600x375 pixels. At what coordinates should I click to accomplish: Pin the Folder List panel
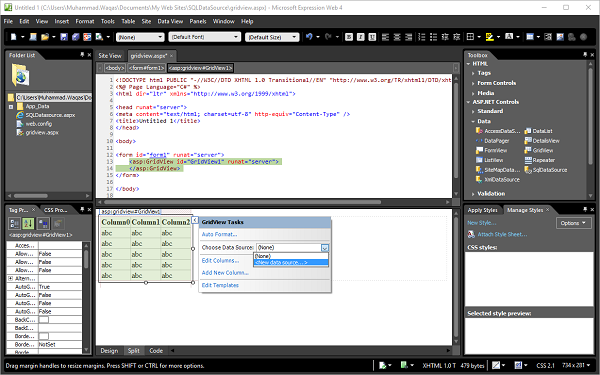coord(82,55)
